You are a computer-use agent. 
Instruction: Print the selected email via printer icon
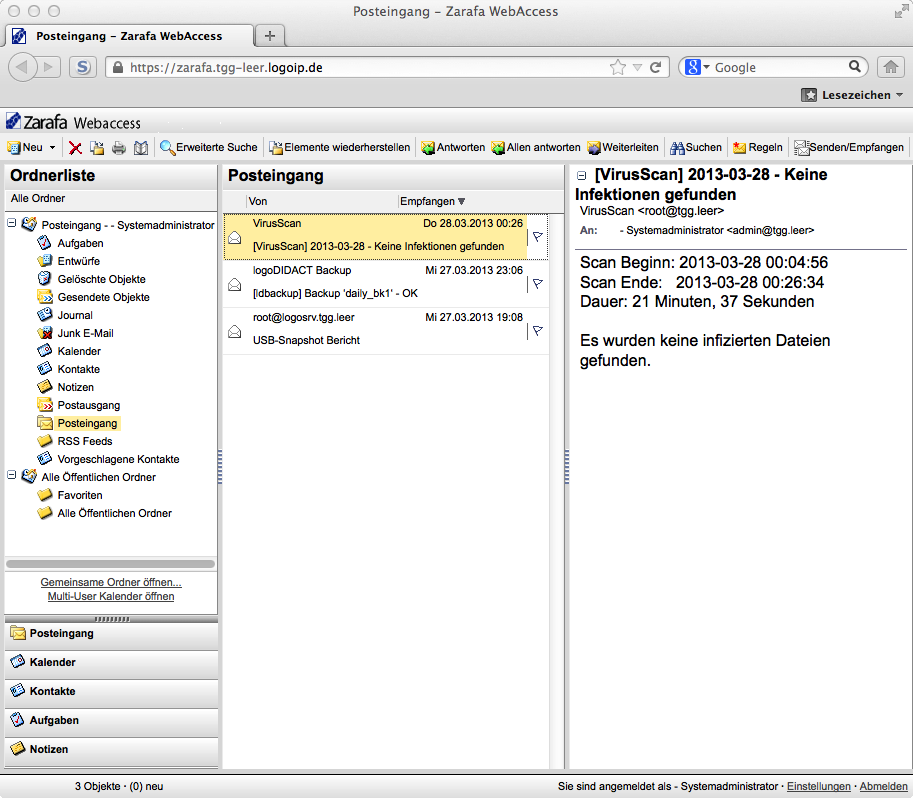119,148
